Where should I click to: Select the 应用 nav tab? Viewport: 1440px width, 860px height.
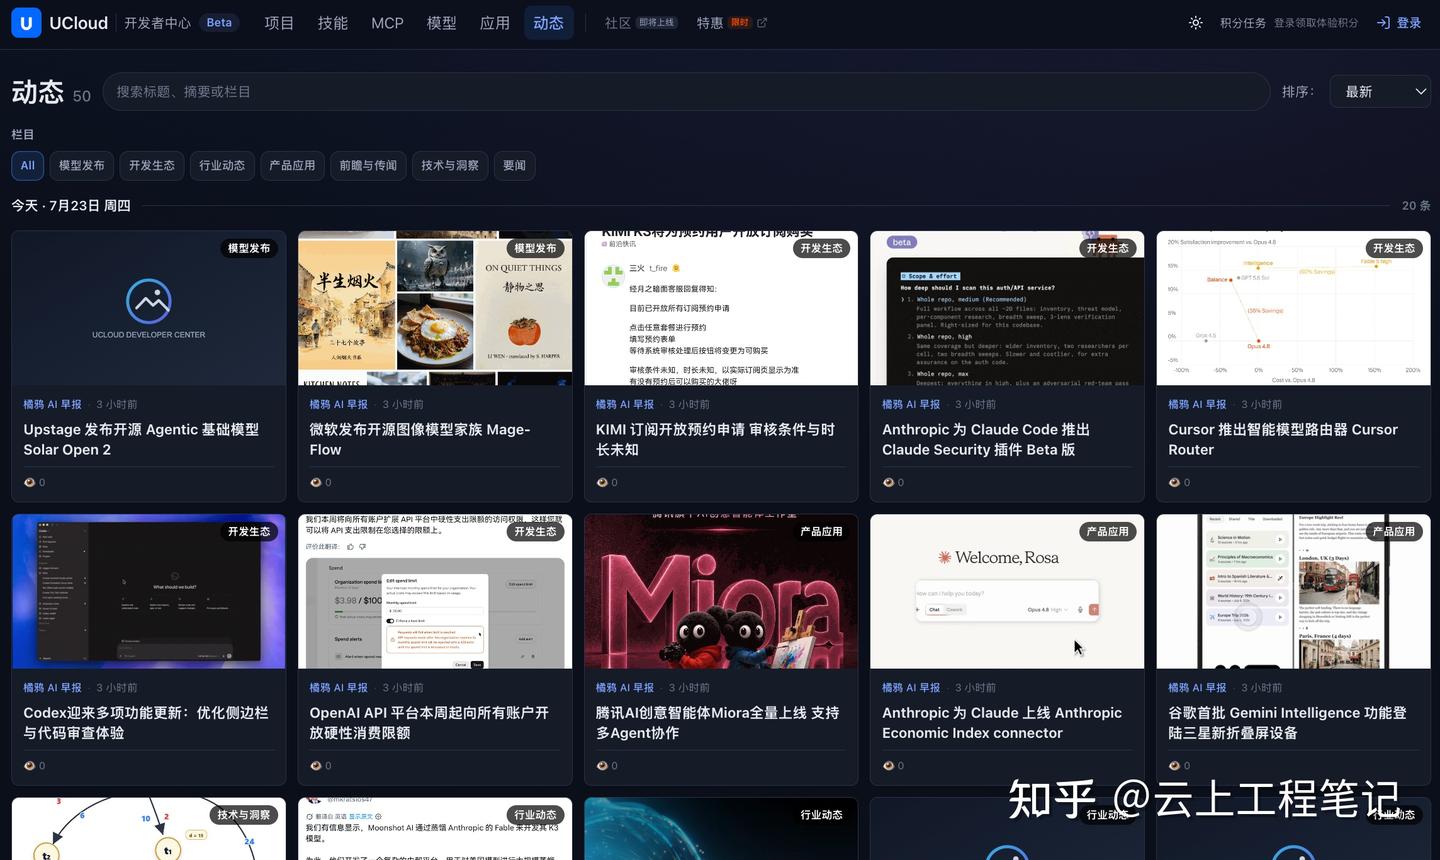pyautogui.click(x=495, y=23)
